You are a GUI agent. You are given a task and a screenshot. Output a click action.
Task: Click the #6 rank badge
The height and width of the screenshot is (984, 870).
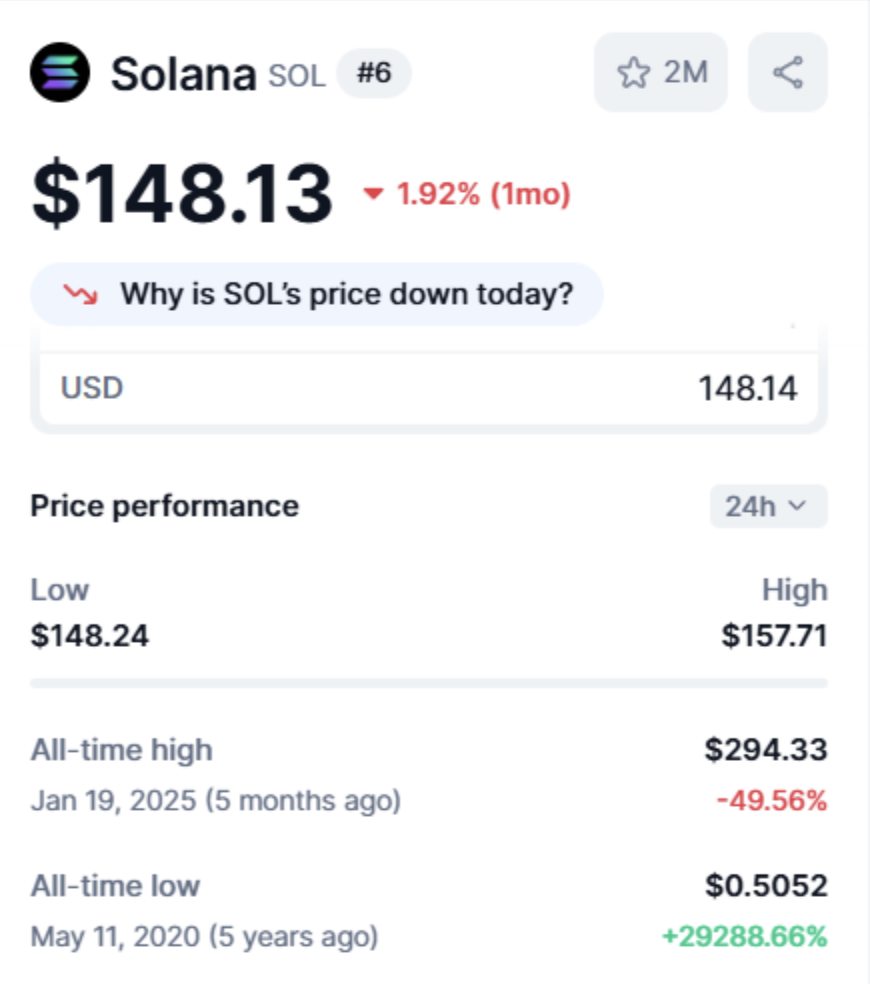point(373,73)
